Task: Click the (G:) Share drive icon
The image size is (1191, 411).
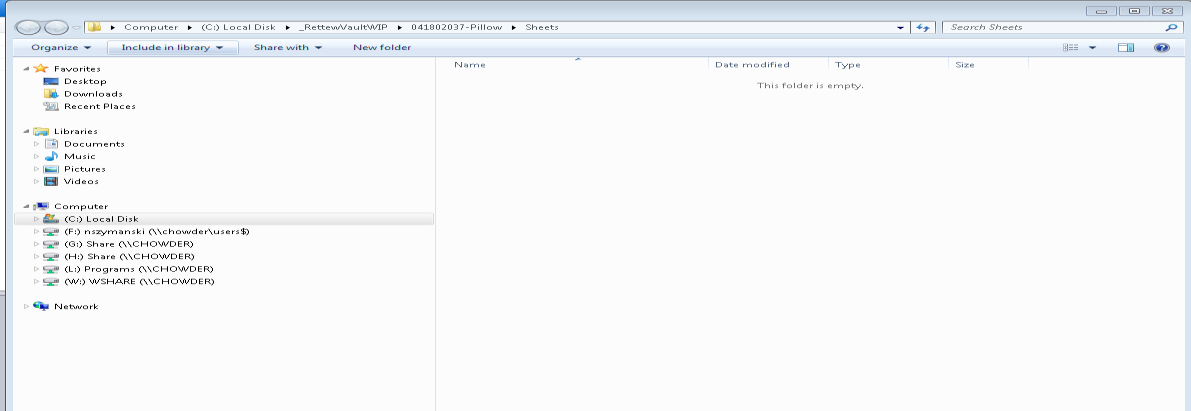Action: pos(51,244)
